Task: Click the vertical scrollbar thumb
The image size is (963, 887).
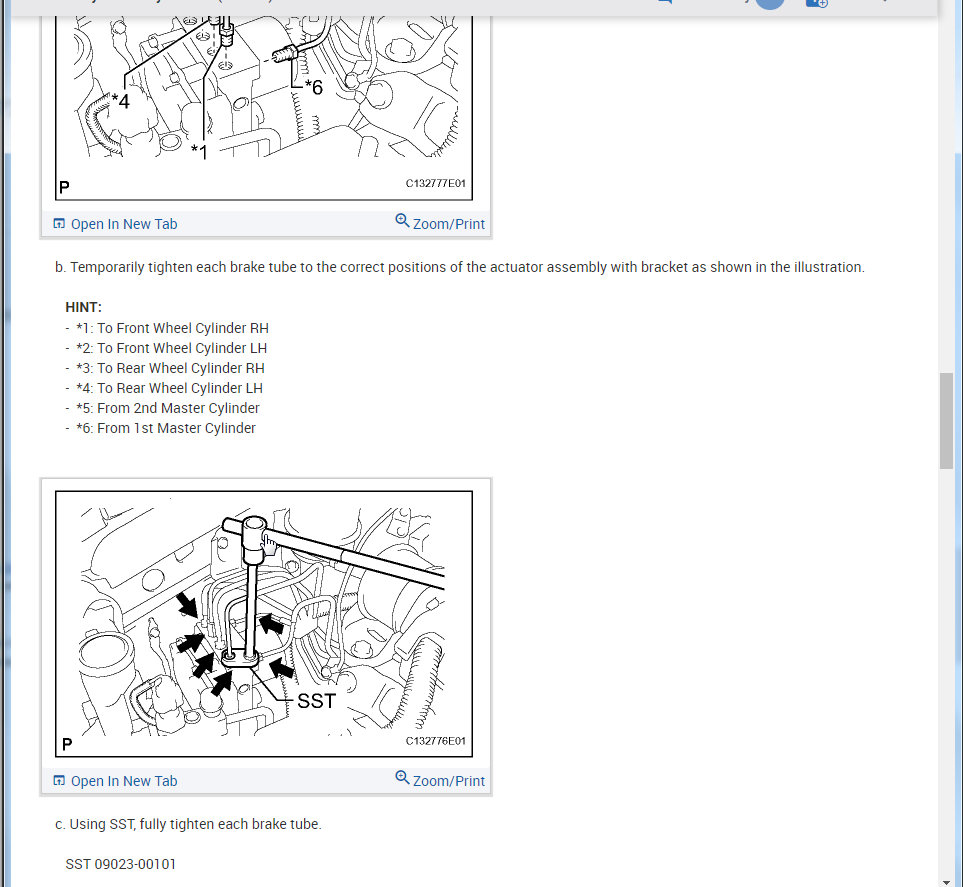Action: (946, 421)
